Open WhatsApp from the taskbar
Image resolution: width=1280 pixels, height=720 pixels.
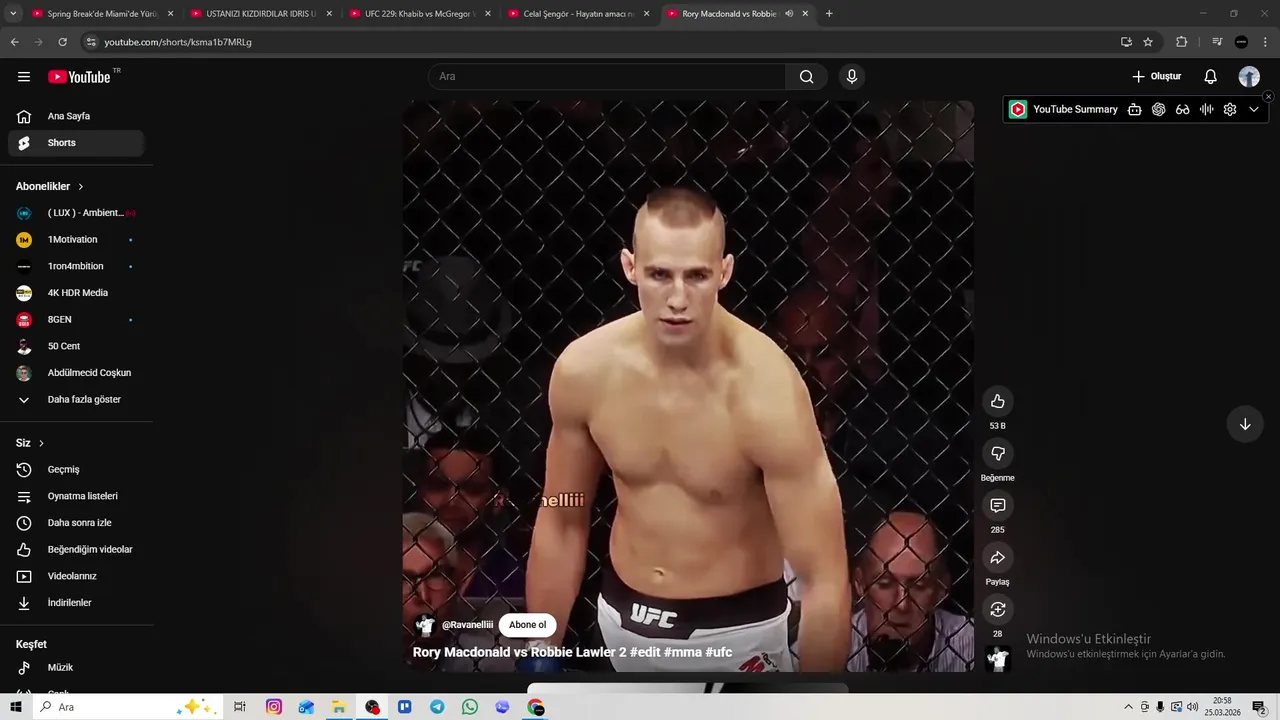pos(470,707)
